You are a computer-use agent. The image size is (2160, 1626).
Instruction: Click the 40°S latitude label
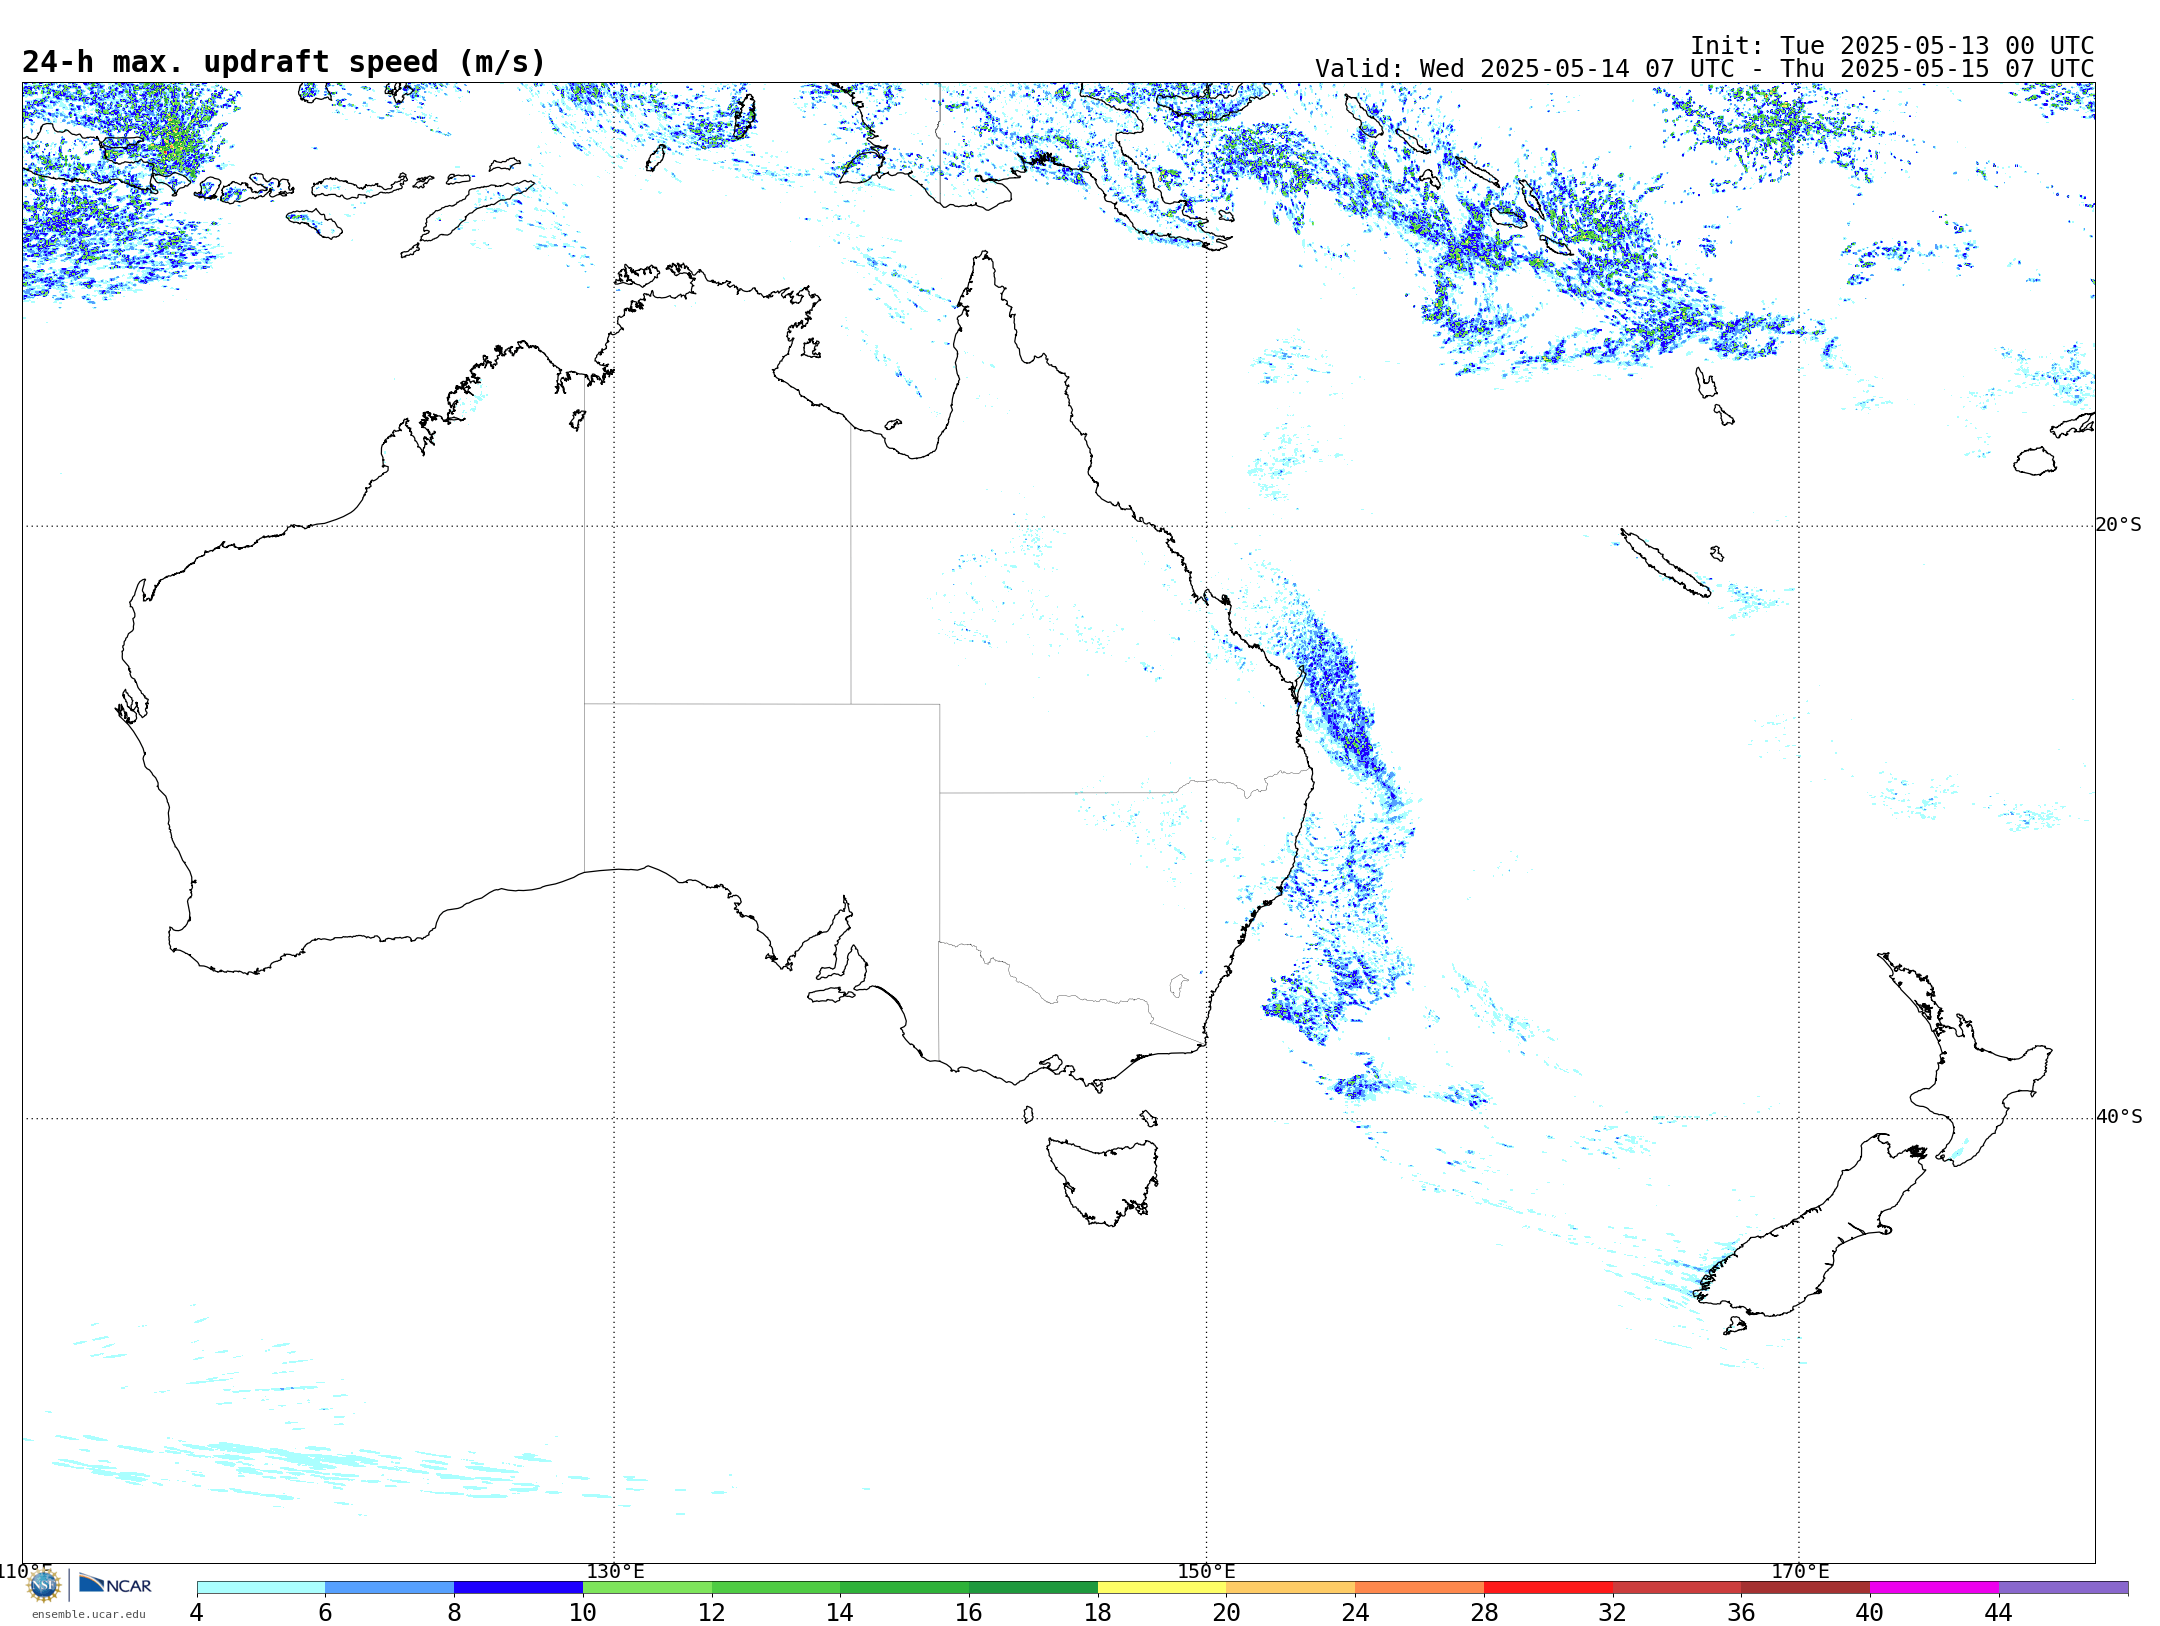point(2119,1117)
